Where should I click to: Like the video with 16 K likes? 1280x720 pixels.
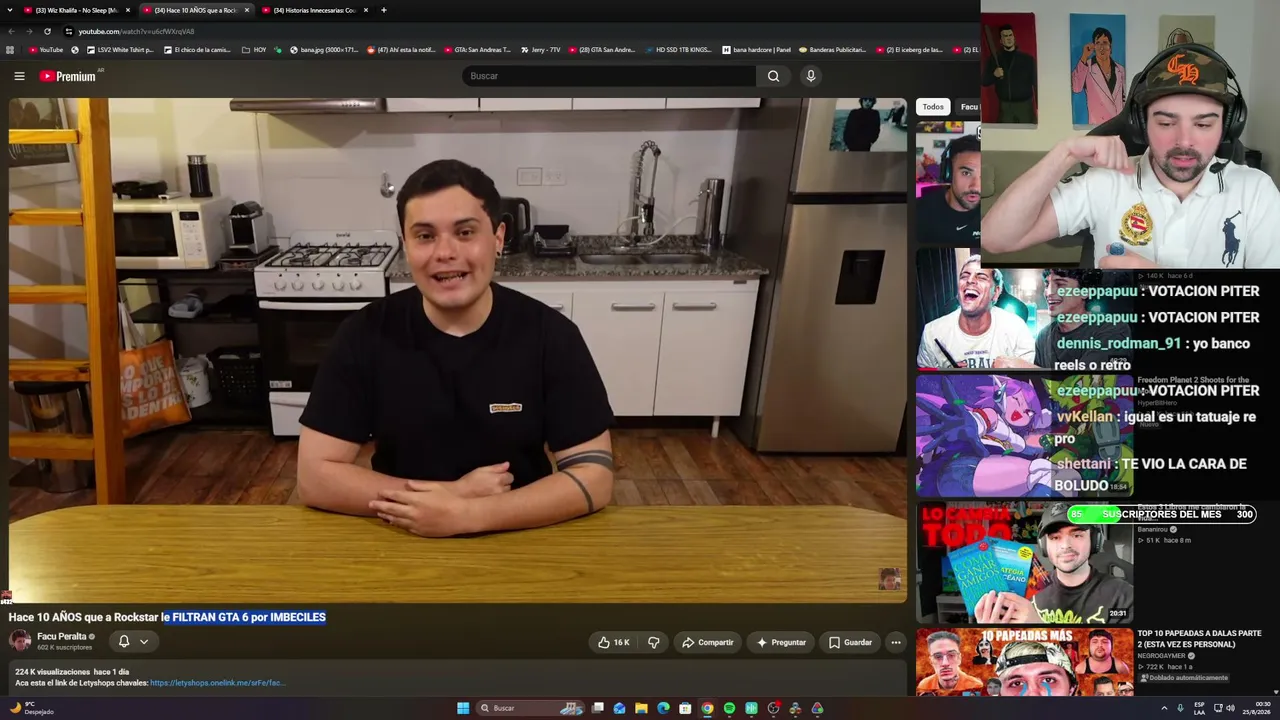pyautogui.click(x=614, y=642)
